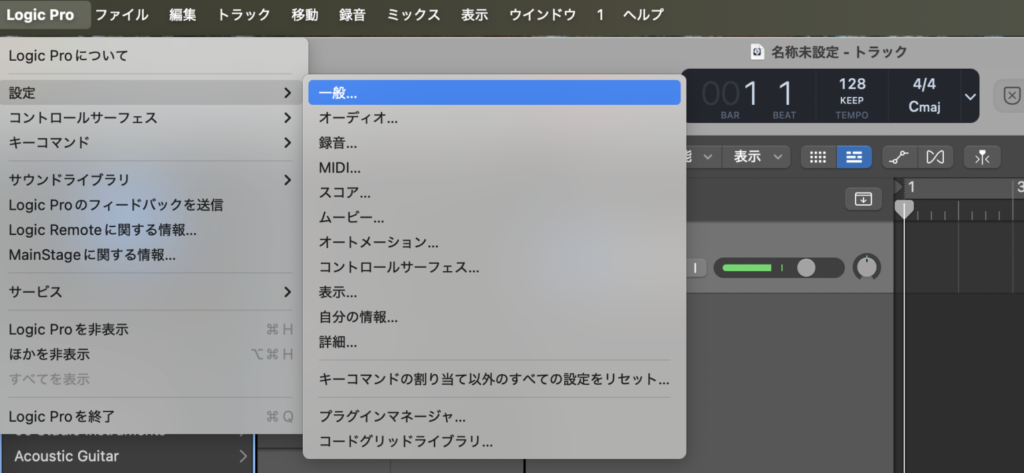Select 自分の情報... settings
The width and height of the screenshot is (1024, 473).
point(494,318)
